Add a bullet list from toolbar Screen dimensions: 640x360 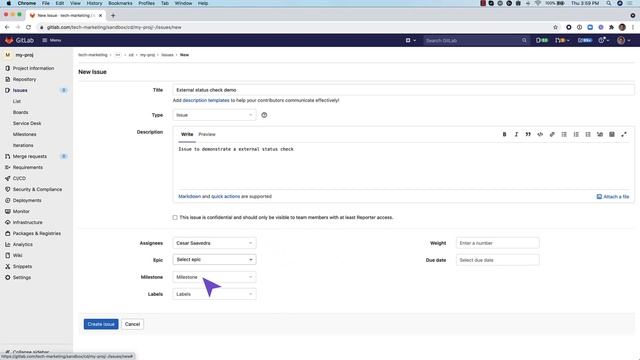click(564, 134)
